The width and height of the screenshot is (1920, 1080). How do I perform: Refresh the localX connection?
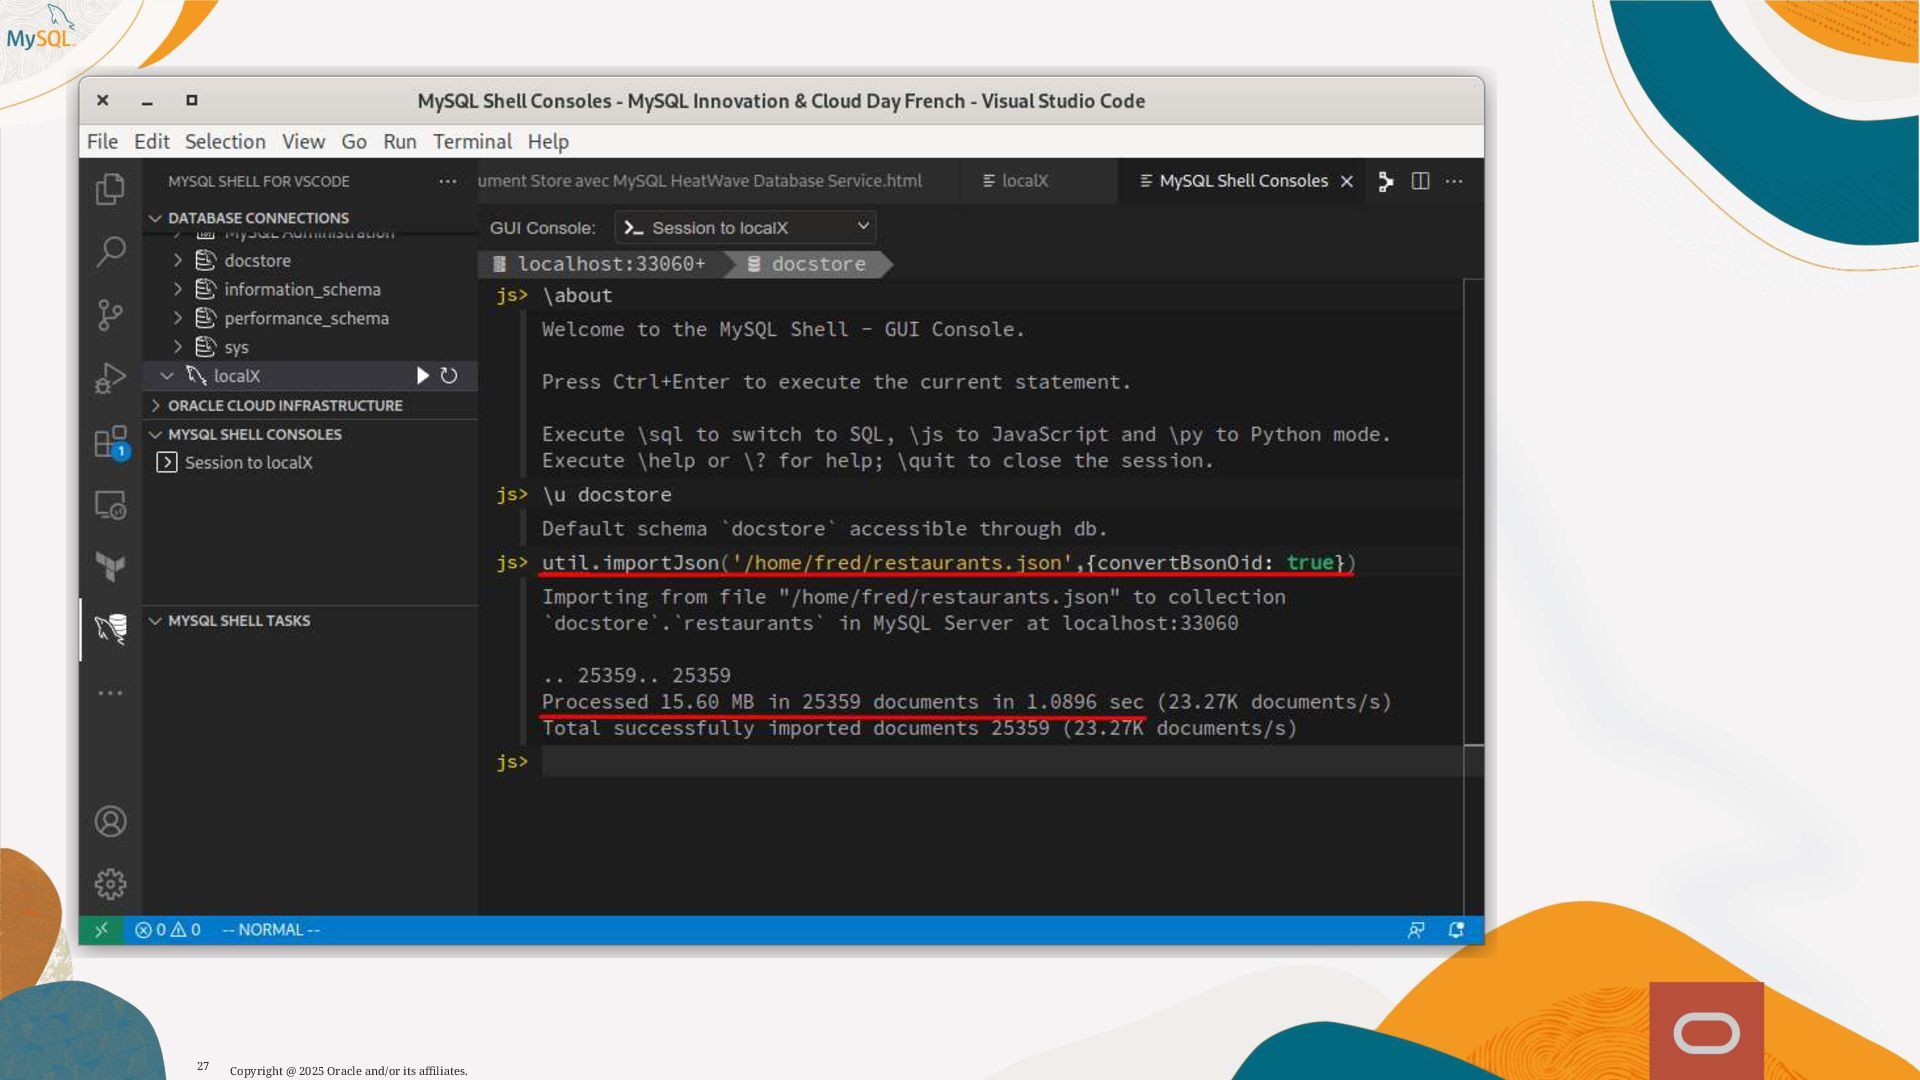[449, 376]
